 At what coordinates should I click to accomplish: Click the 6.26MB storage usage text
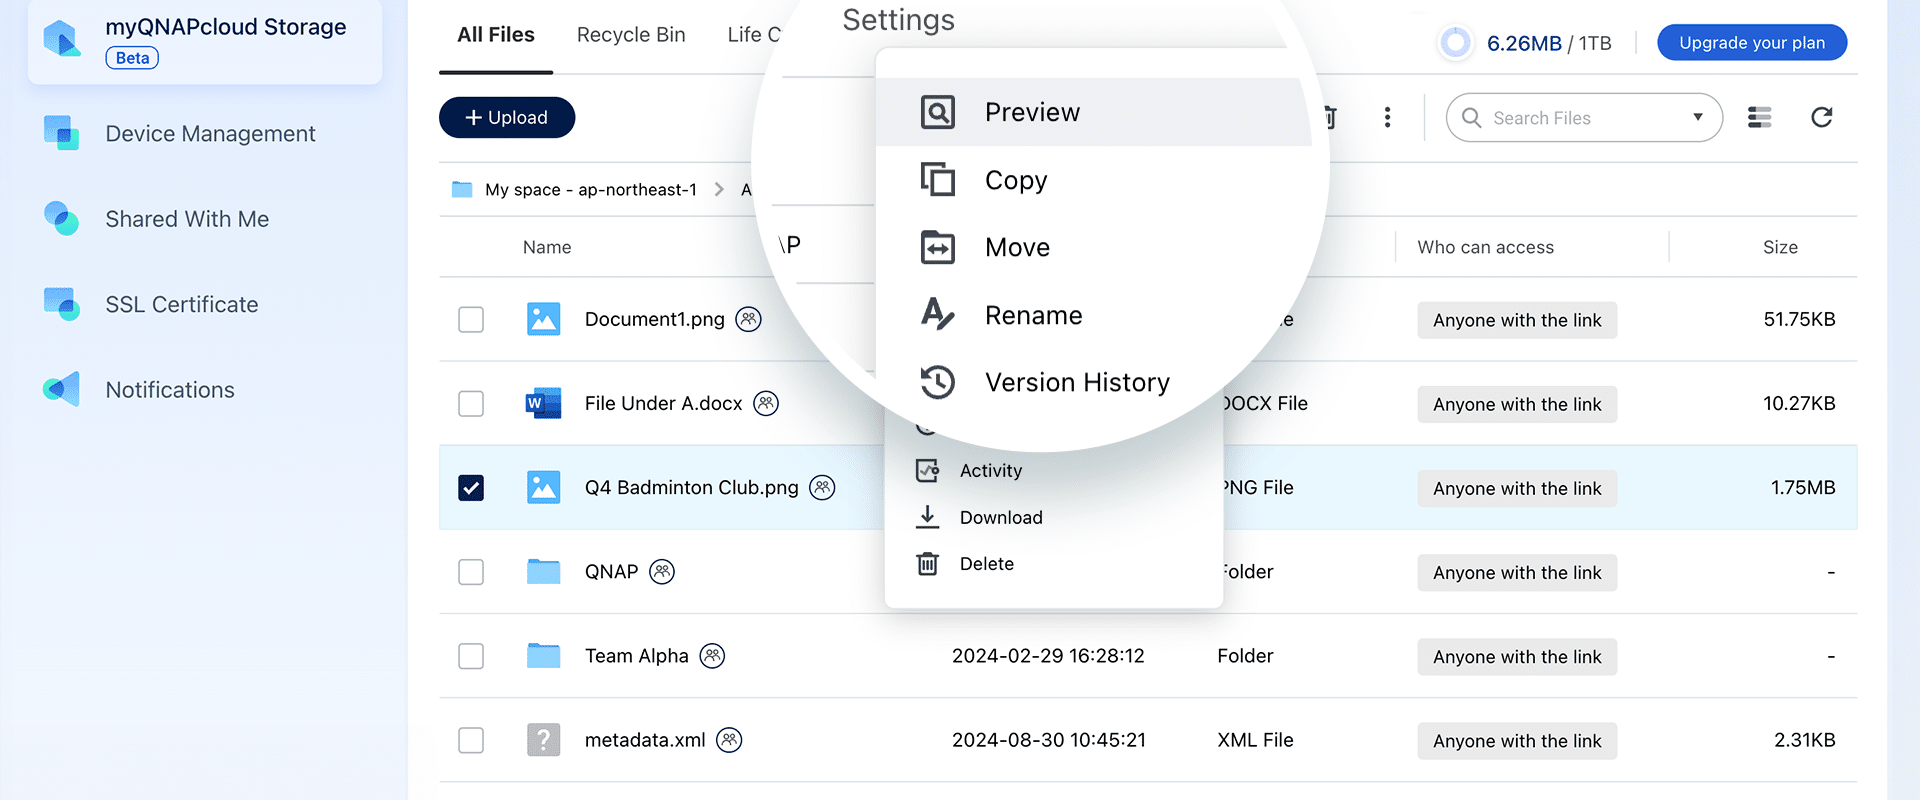point(1524,43)
